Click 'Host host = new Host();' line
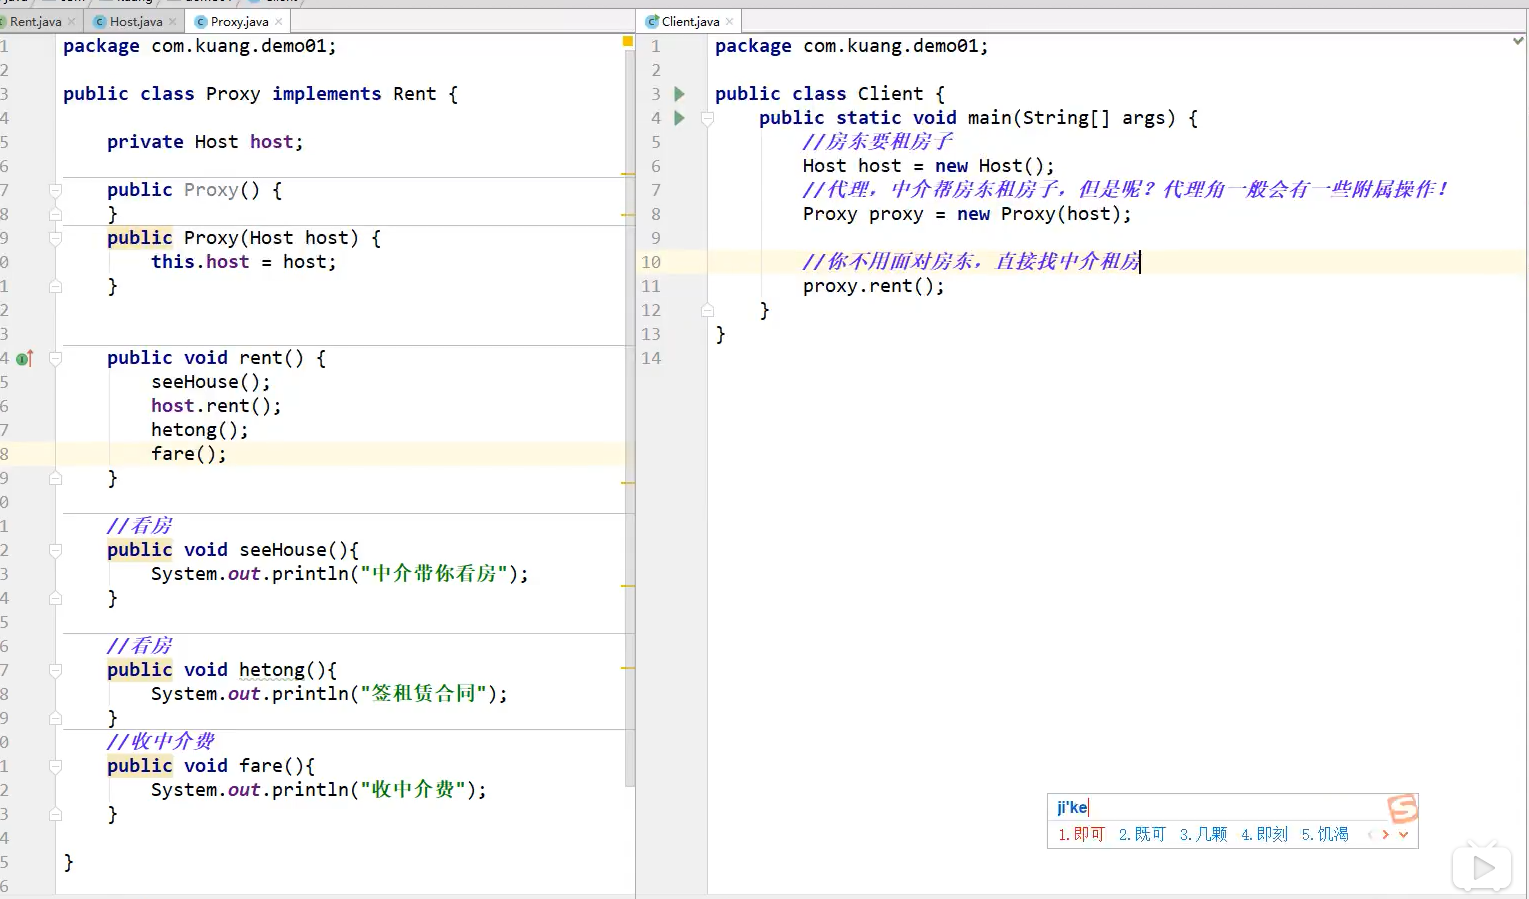The width and height of the screenshot is (1529, 899). pyautogui.click(x=928, y=166)
